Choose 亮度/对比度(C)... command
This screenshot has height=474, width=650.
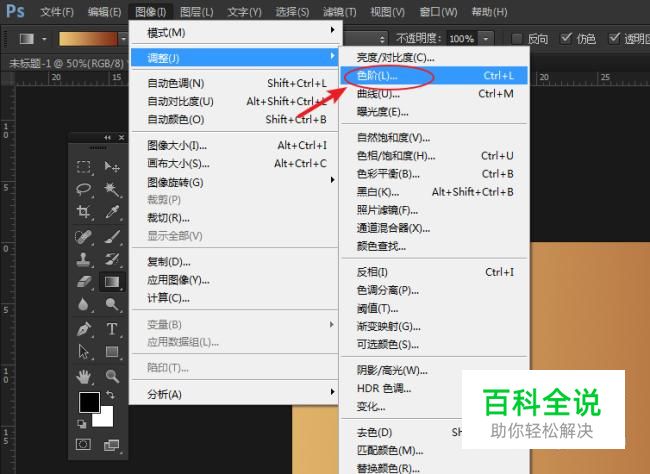(x=434, y=57)
